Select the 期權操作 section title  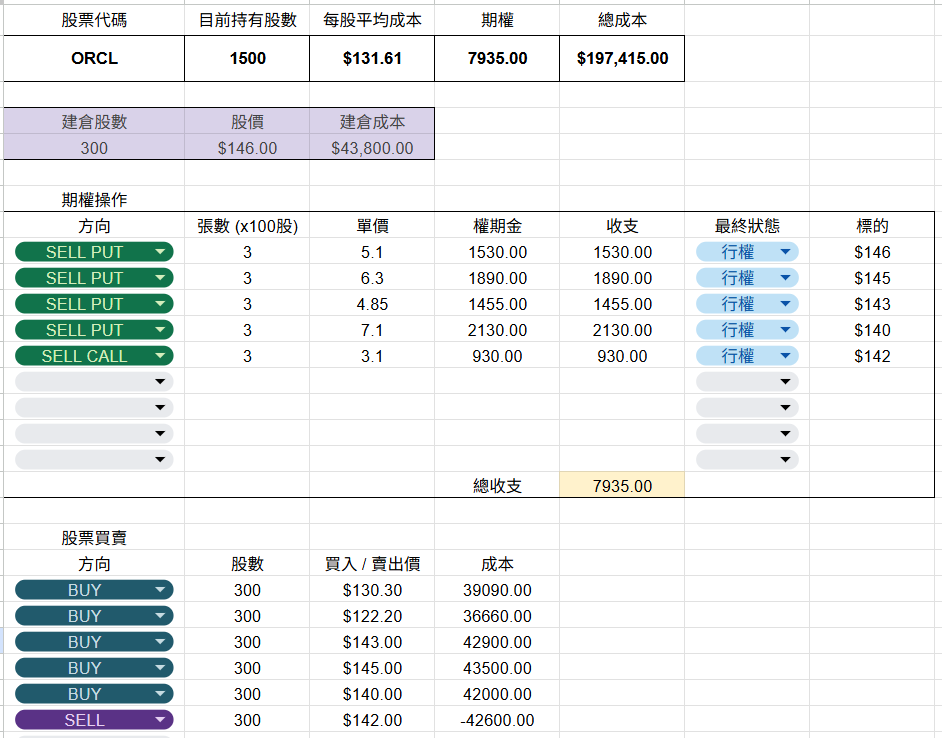coord(94,200)
